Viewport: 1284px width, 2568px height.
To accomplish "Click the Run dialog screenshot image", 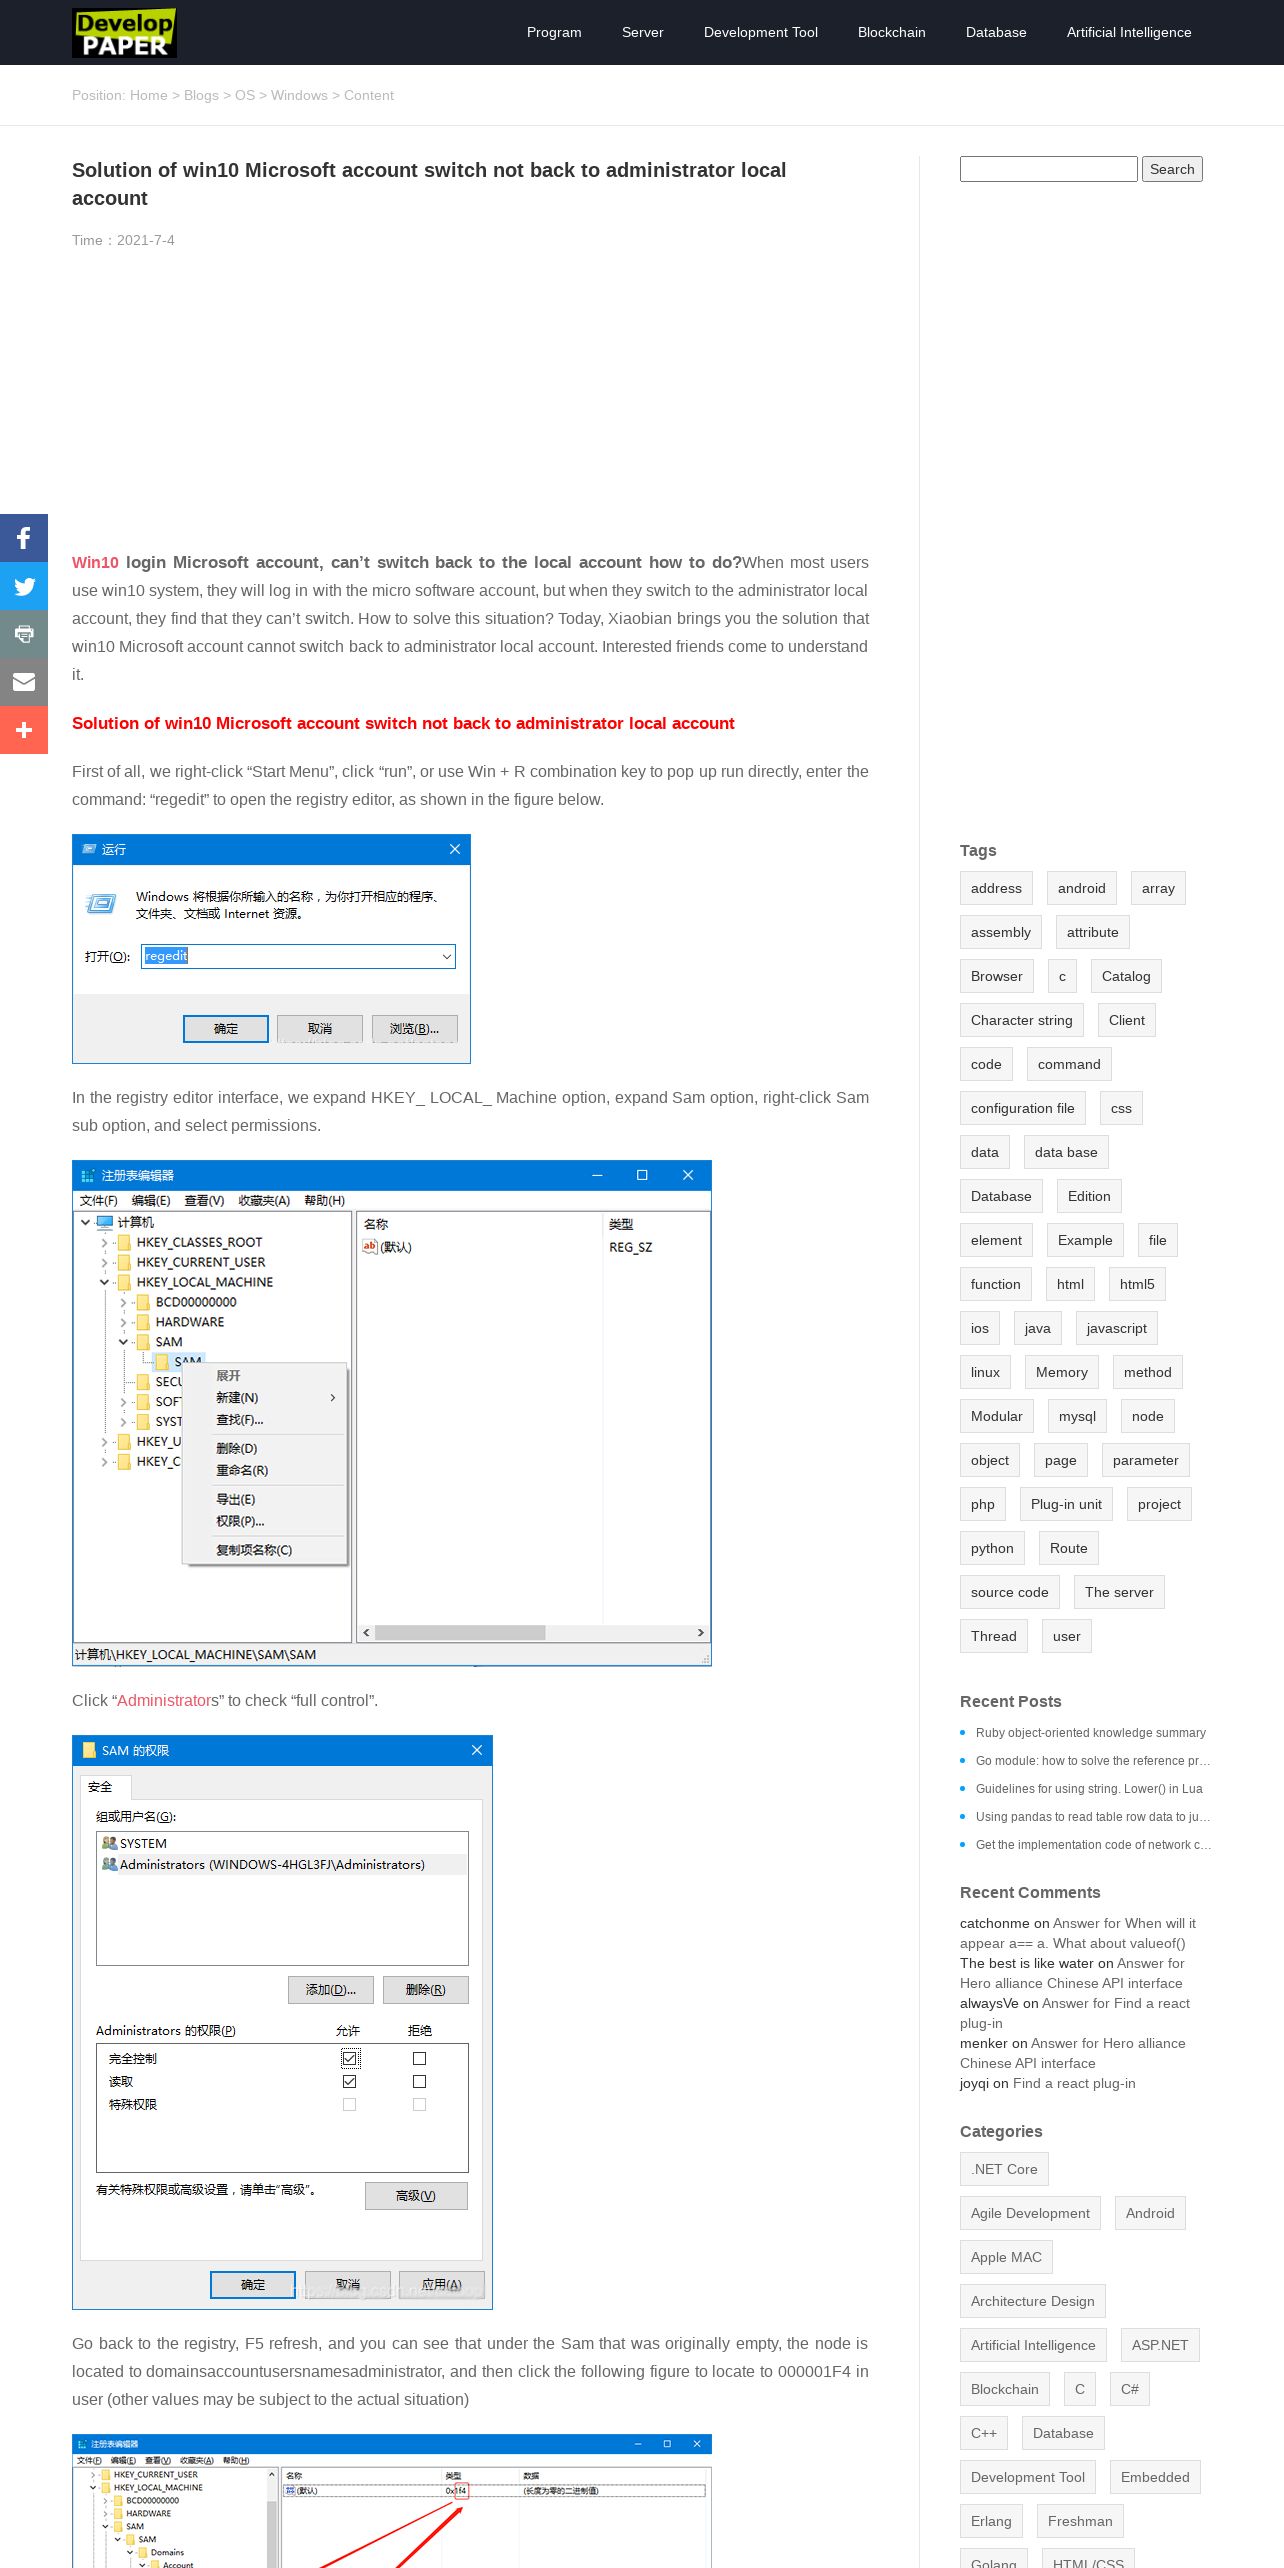I will [271, 949].
